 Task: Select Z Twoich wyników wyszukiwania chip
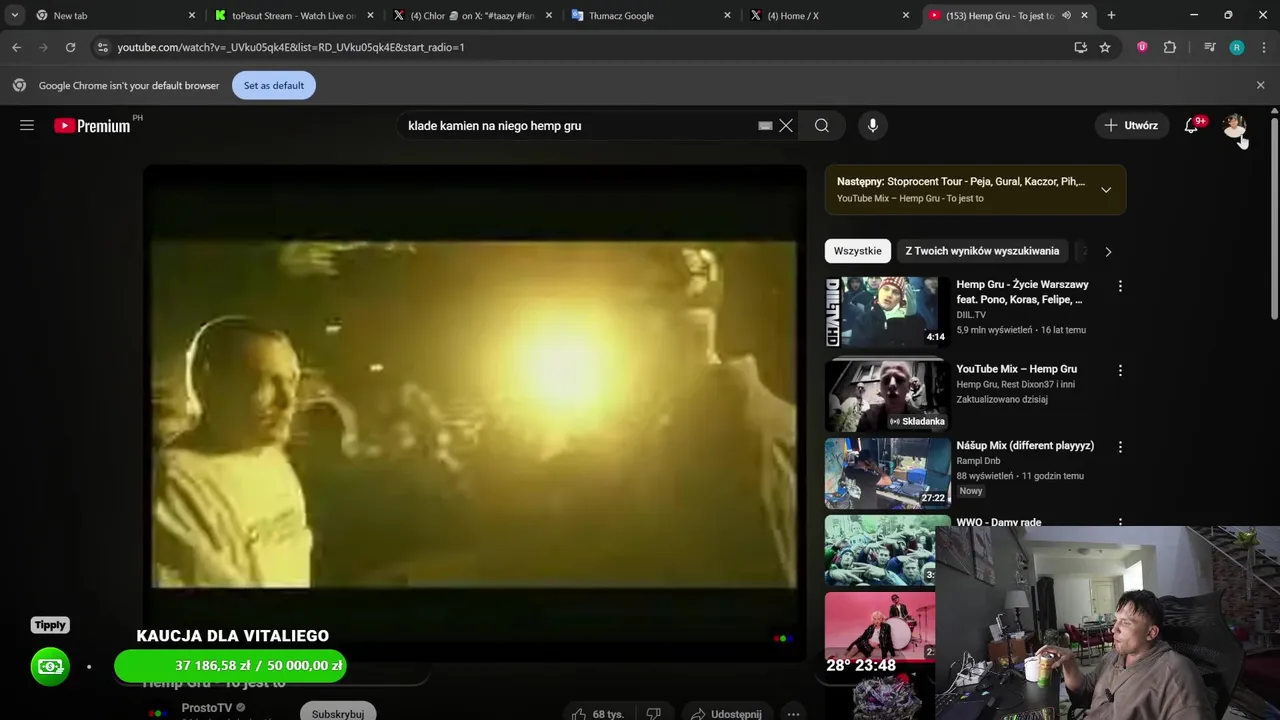click(x=982, y=251)
